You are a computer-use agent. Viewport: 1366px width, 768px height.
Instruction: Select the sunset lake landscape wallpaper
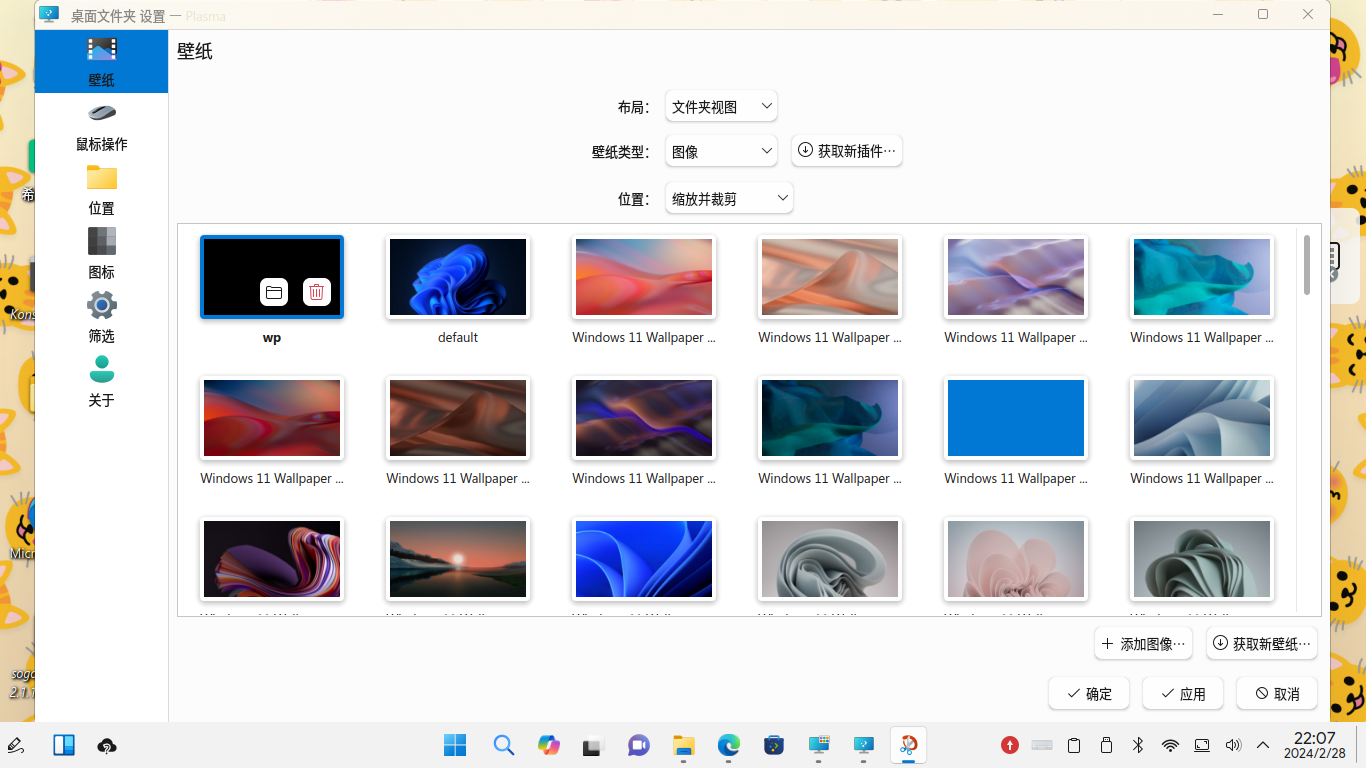click(x=458, y=559)
